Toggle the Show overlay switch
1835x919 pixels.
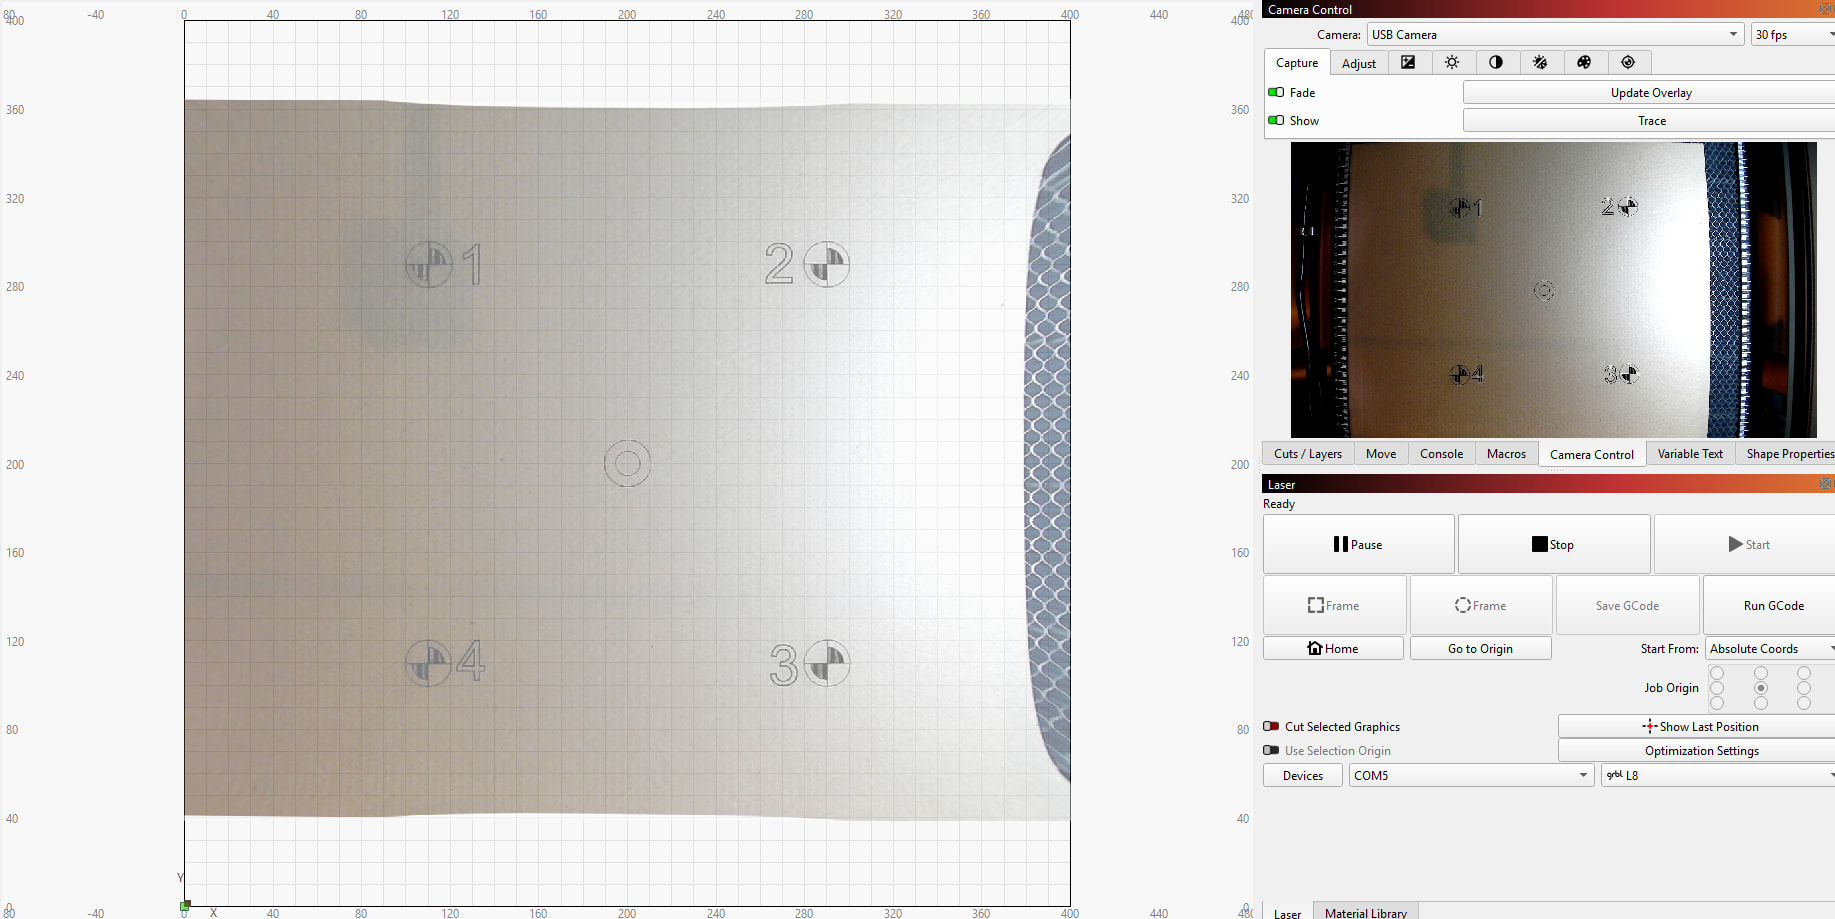tap(1276, 120)
